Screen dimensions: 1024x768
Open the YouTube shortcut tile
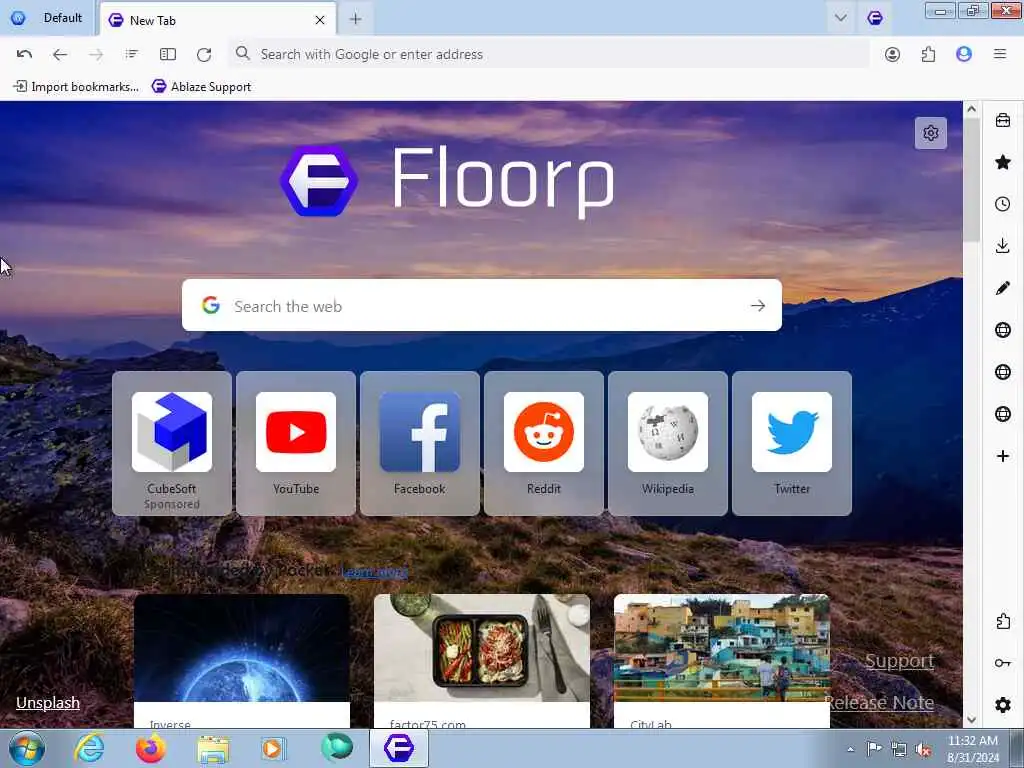[296, 443]
